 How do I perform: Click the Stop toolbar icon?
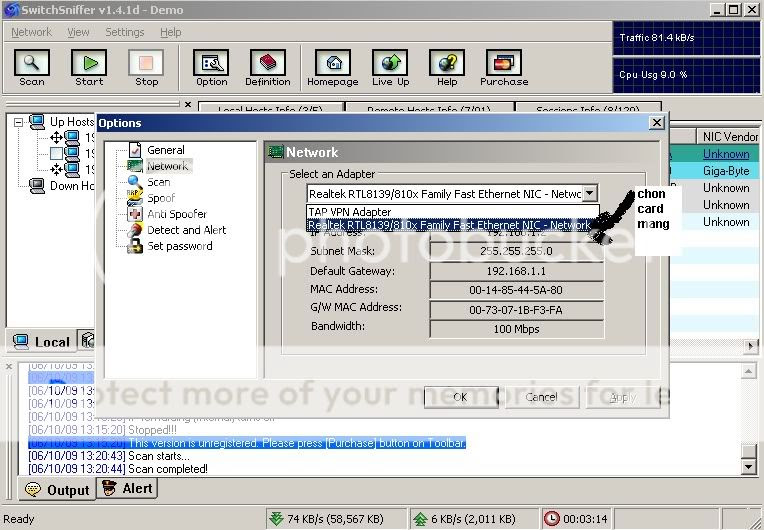click(146, 63)
